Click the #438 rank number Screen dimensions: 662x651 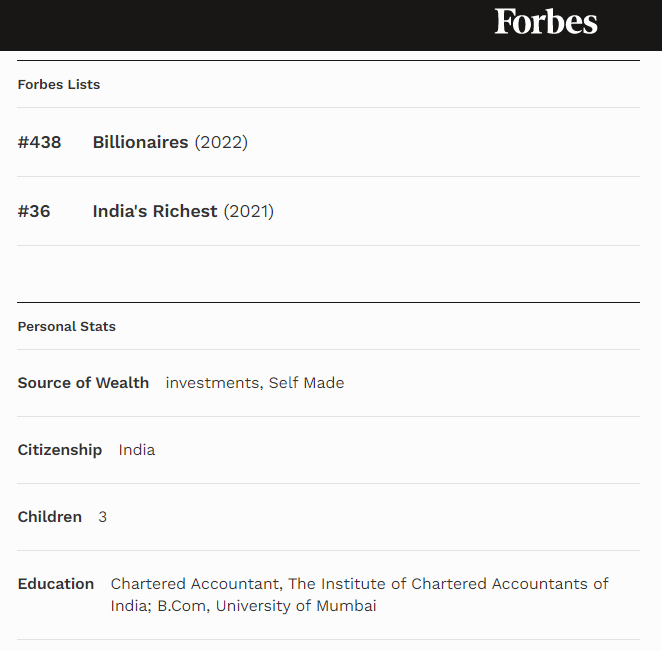pyautogui.click(x=39, y=142)
